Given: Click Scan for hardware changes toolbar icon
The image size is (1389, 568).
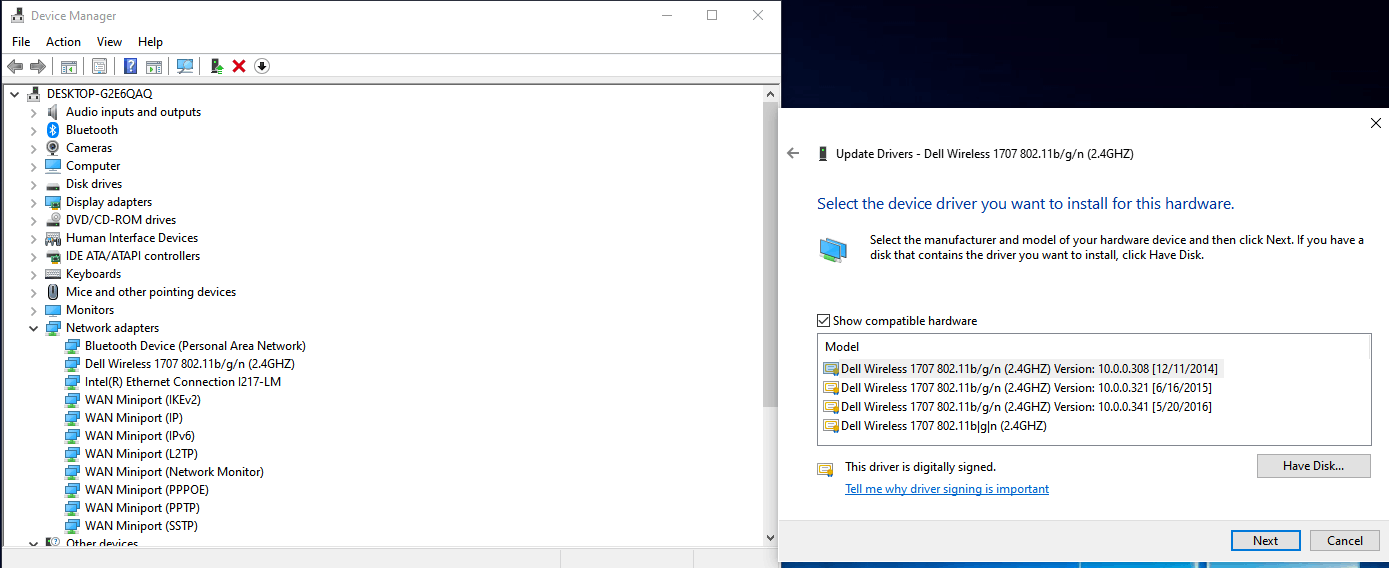Looking at the screenshot, I should click(185, 66).
